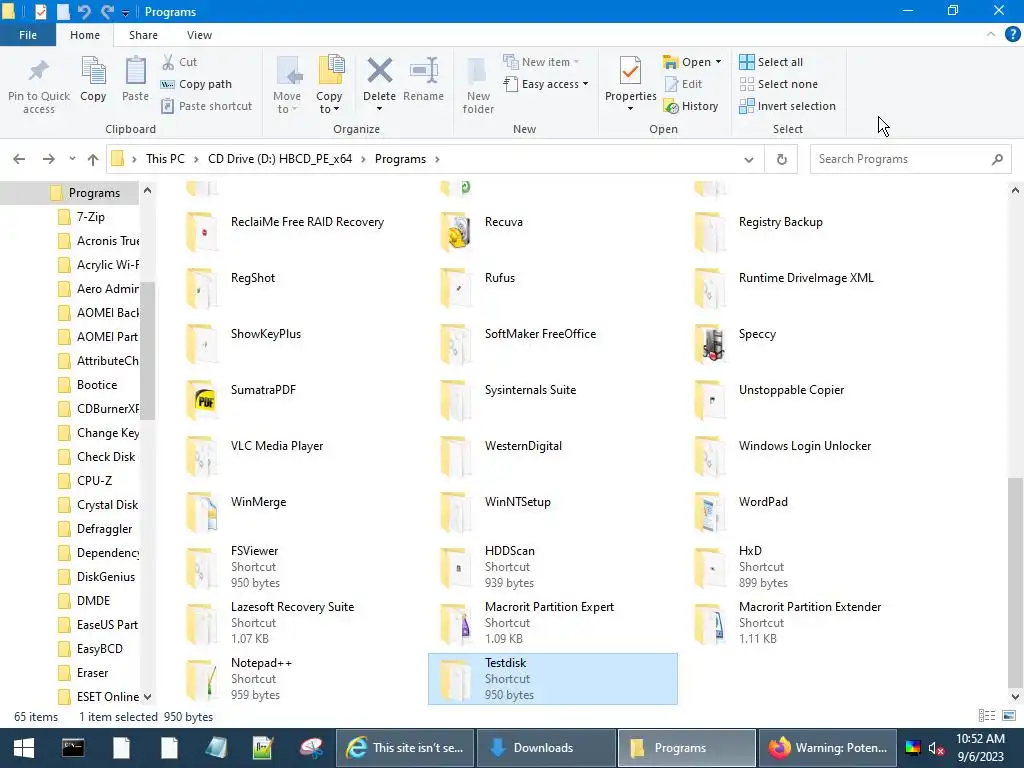Select the Testdisk shortcut
This screenshot has height=768, width=1024.
coord(552,679)
